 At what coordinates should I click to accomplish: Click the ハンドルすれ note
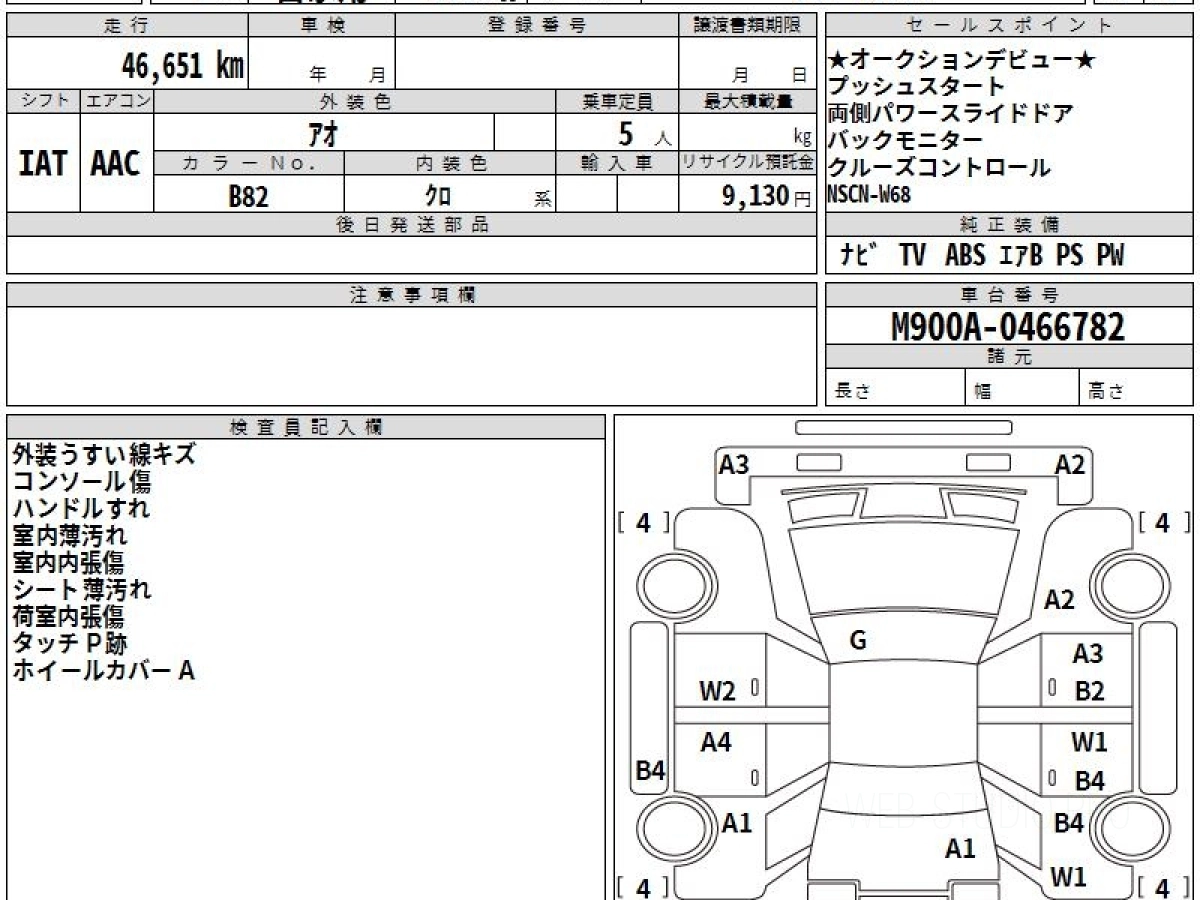[81, 508]
